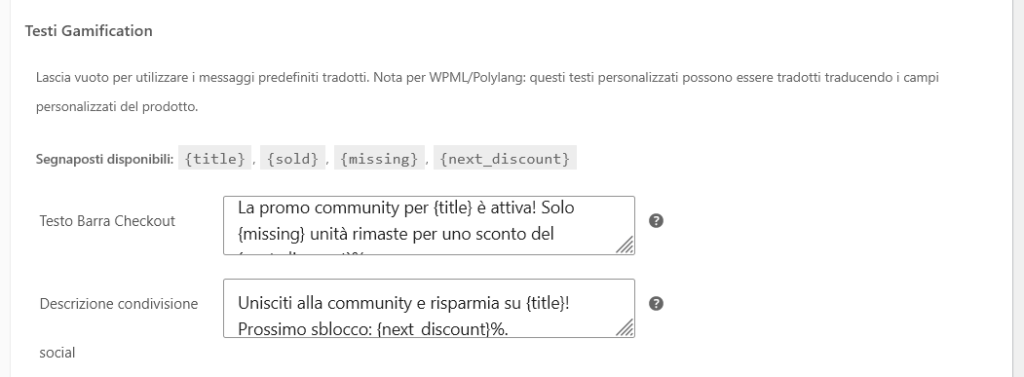The image size is (1024, 377).
Task: Click the Segnaposti disponibili label
Action: (x=104, y=159)
